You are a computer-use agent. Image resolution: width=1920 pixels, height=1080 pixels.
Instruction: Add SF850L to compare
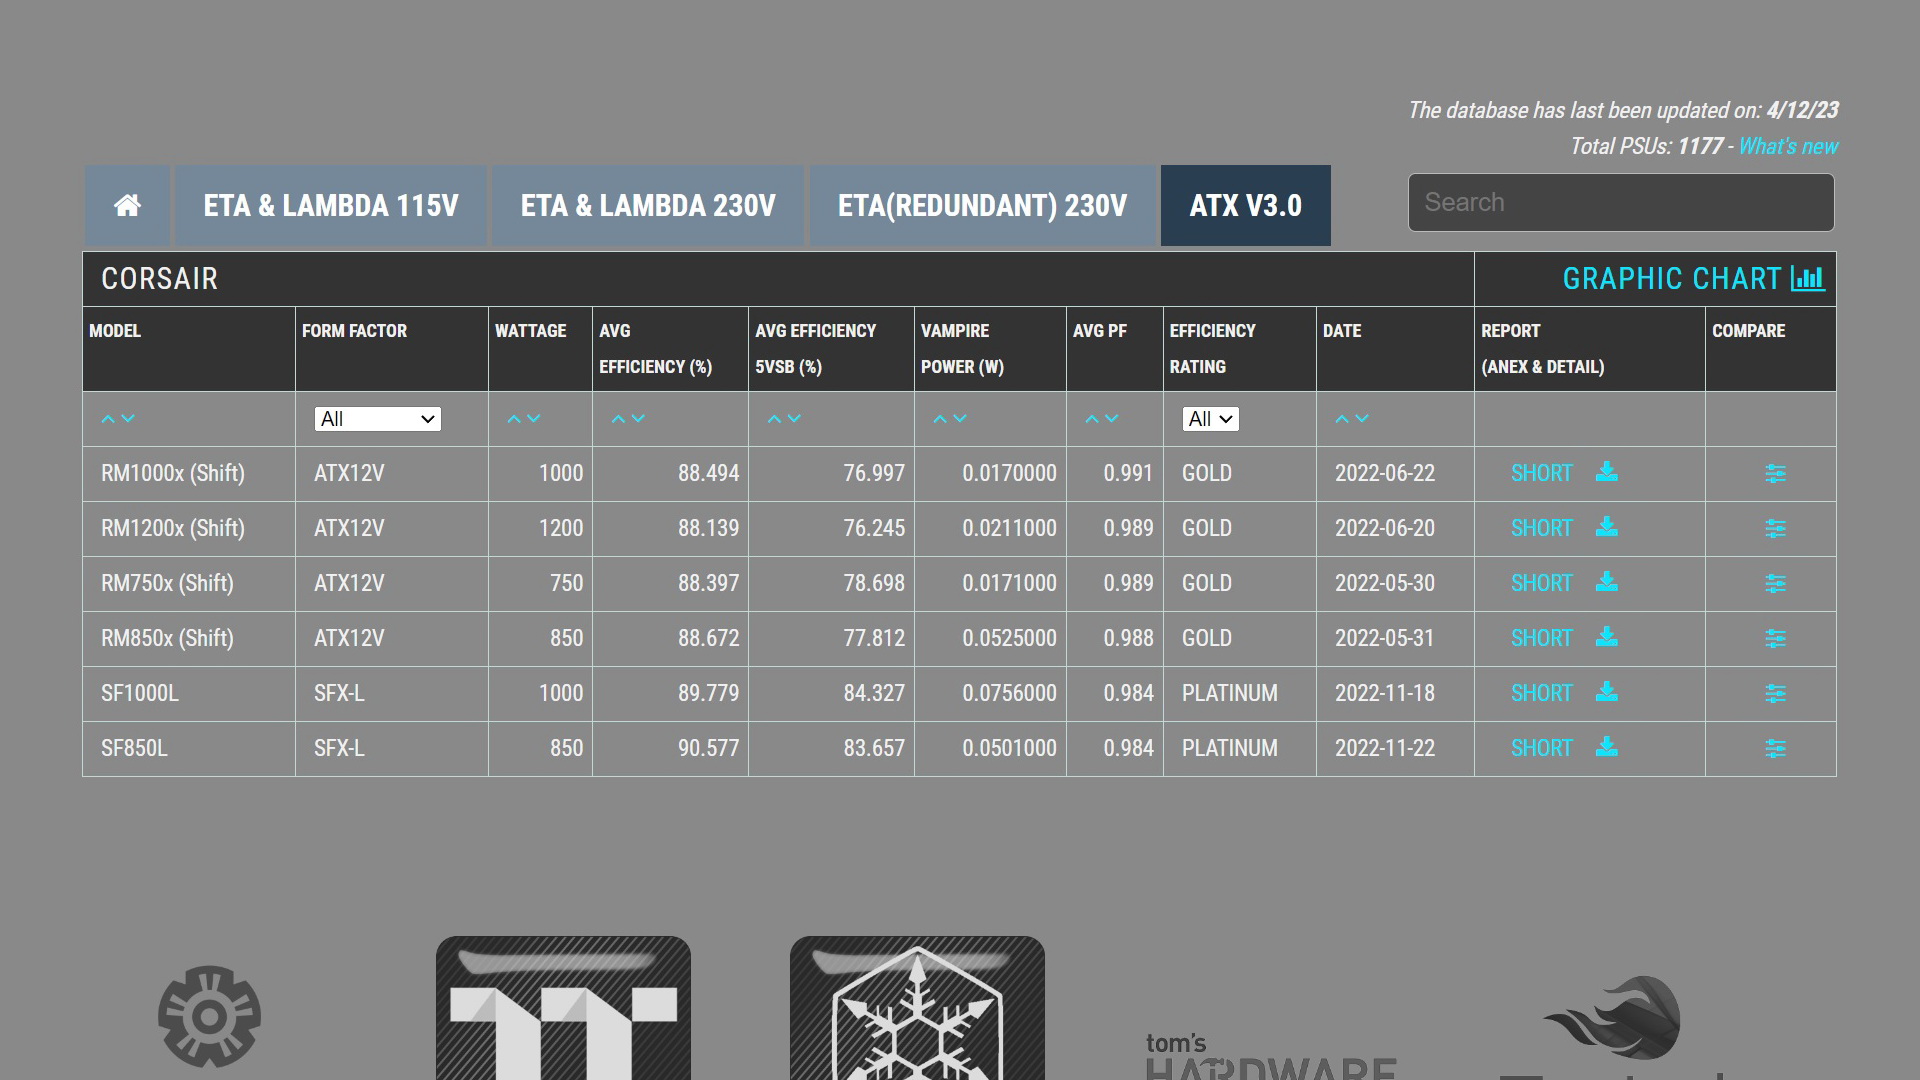(x=1775, y=749)
